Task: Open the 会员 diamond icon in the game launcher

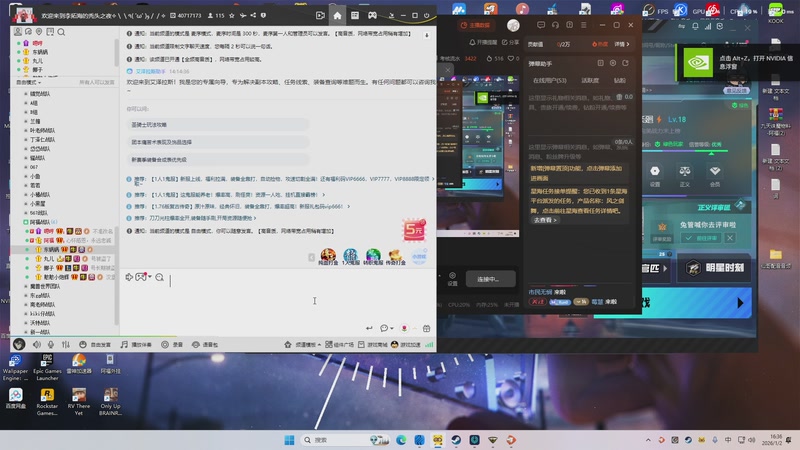Action: click(715, 175)
